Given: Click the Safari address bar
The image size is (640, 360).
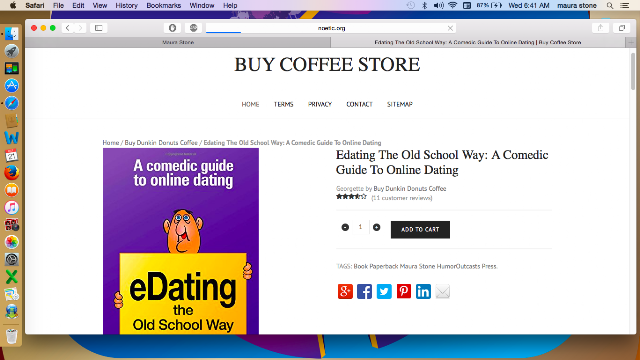Looking at the screenshot, I should tap(331, 28).
